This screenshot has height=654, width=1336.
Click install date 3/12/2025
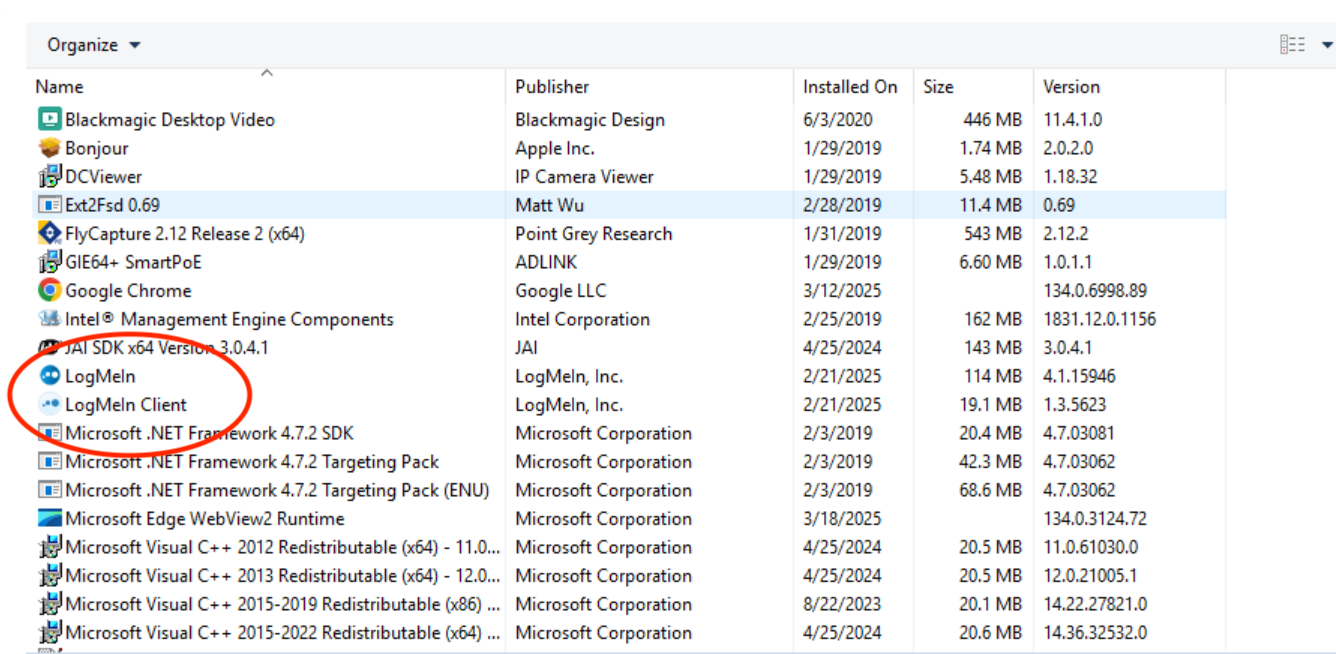[842, 290]
